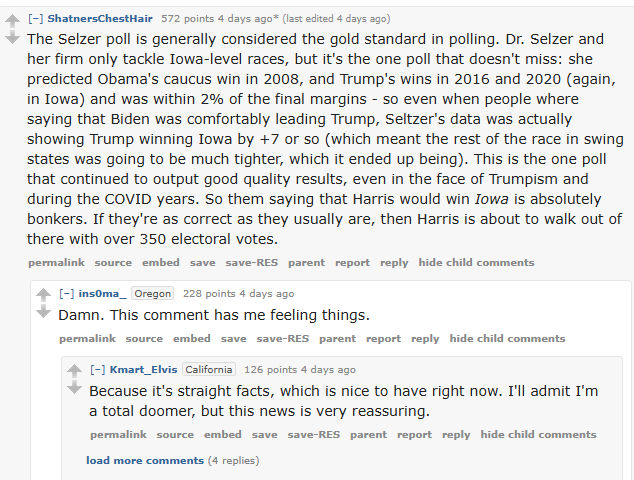Upvote ShatnersChestHair's comment
The image size is (634, 480).
pyautogui.click(x=12, y=21)
